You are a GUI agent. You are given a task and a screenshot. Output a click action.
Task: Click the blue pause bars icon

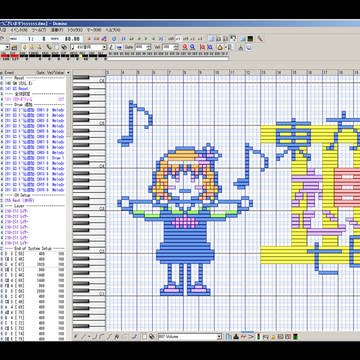124,38
